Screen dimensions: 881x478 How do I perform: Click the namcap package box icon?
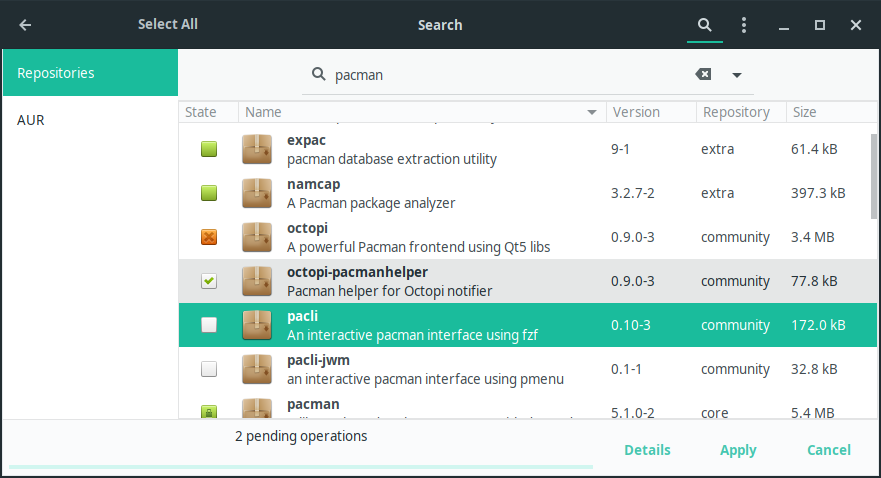coord(257,193)
